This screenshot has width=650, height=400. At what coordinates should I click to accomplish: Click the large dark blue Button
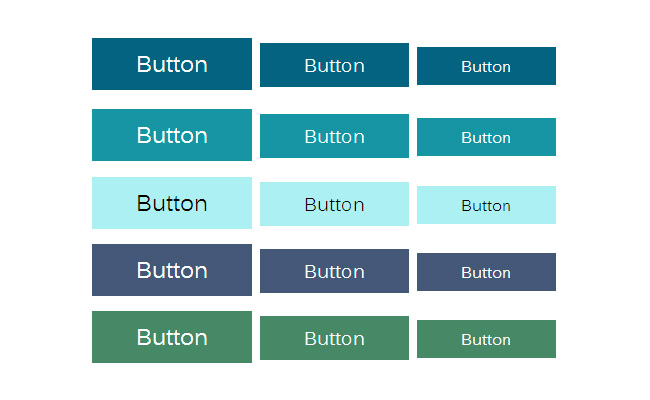point(172,64)
